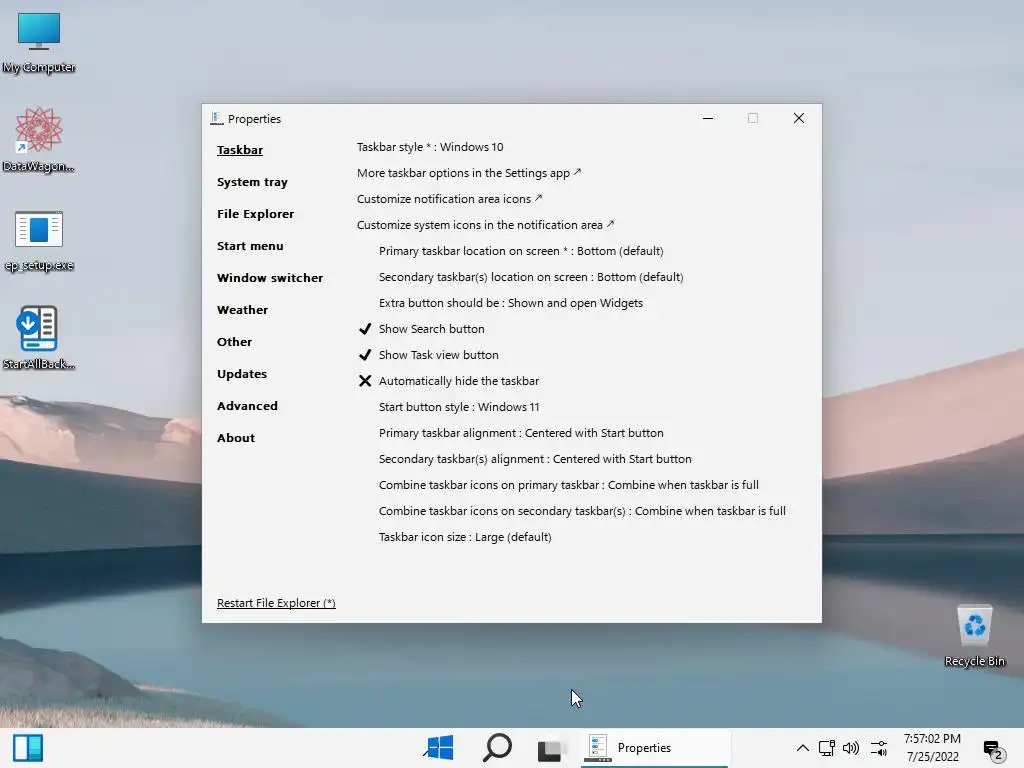Select ep_setup.exe on the desktop
The height and width of the screenshot is (768, 1024).
coord(39,240)
